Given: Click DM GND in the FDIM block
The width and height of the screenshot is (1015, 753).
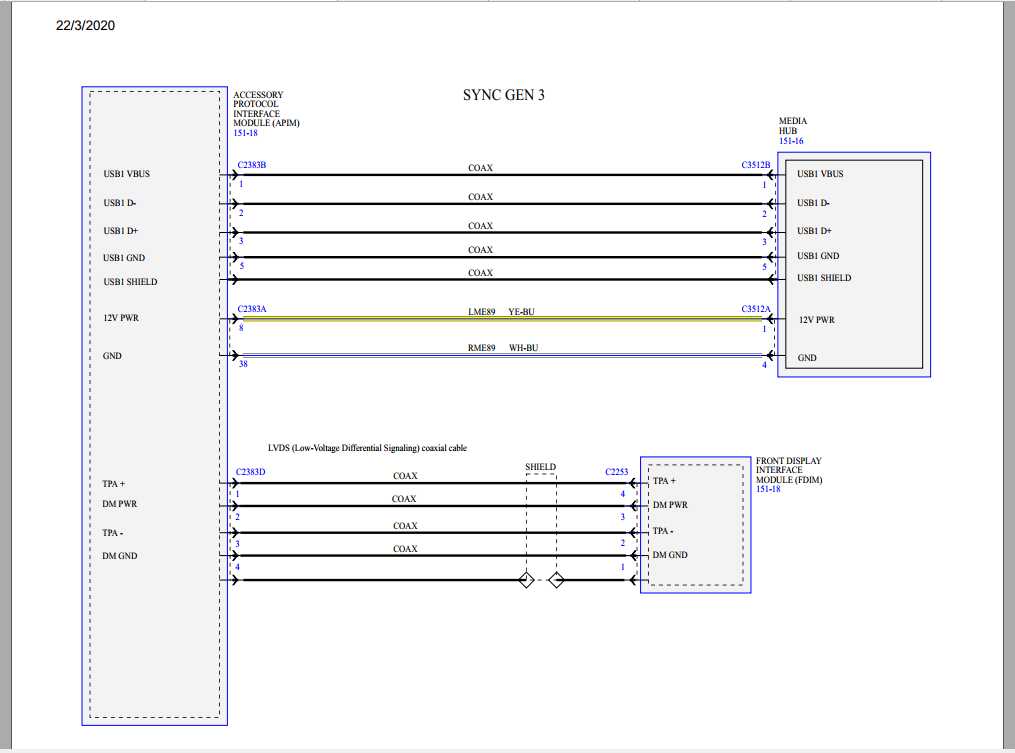Looking at the screenshot, I should coord(670,555).
